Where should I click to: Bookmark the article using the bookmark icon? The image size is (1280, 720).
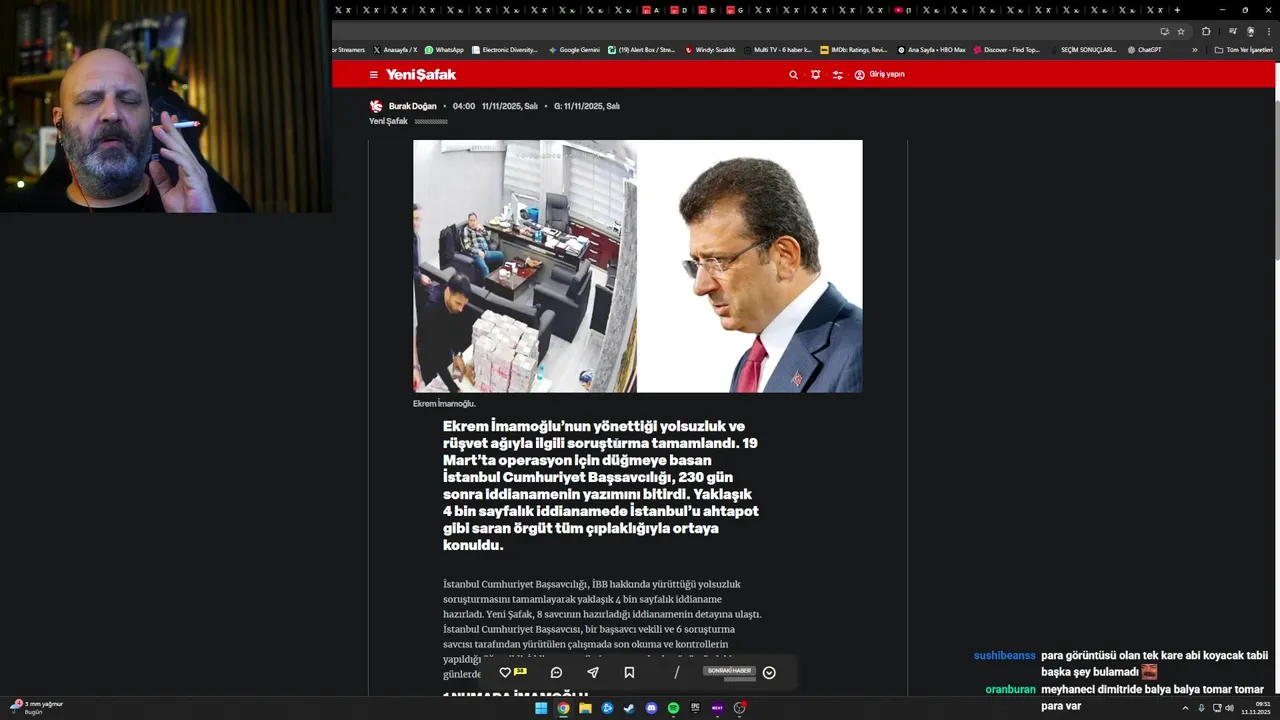click(629, 673)
